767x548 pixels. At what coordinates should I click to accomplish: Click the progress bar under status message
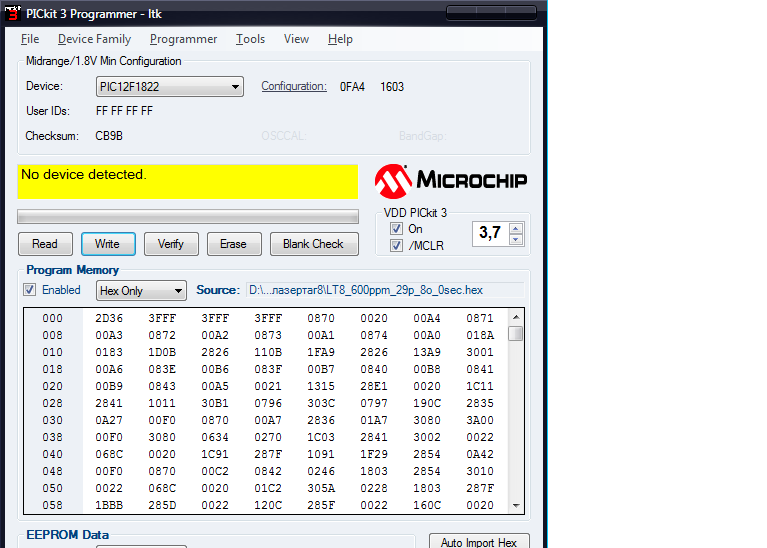(x=188, y=216)
